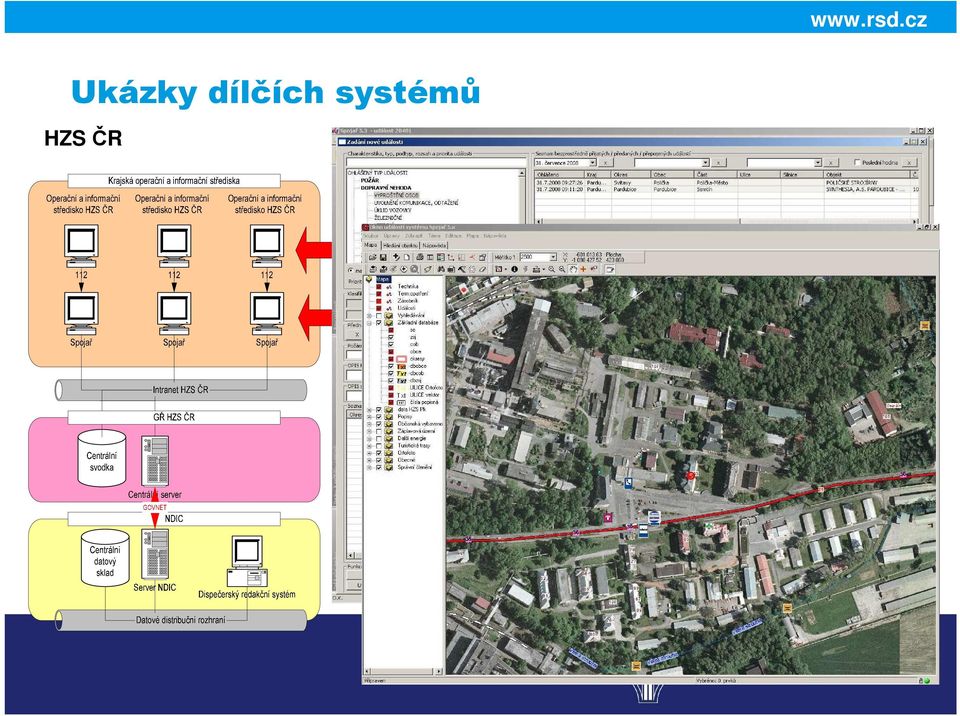This screenshot has width=960, height=716.
Task: Expand the Obecné tree node
Action: 369,460
